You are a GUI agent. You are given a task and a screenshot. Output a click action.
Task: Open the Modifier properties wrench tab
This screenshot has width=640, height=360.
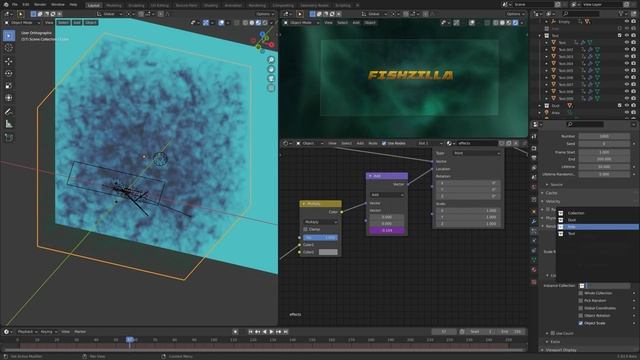[534, 221]
